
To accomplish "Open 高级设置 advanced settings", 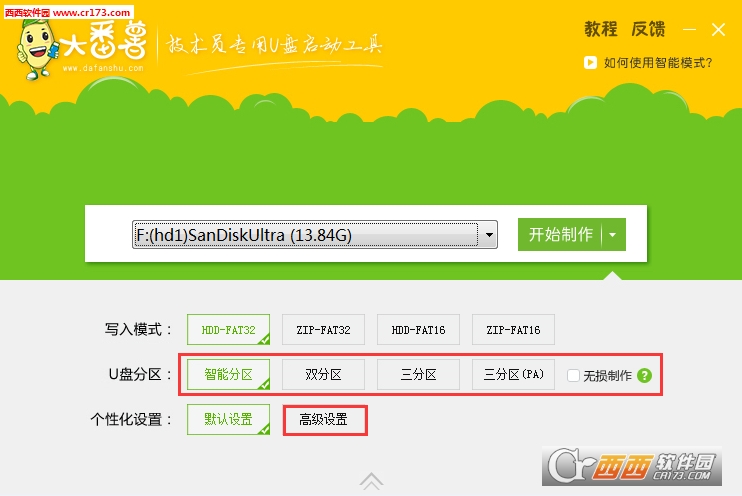I will (324, 420).
